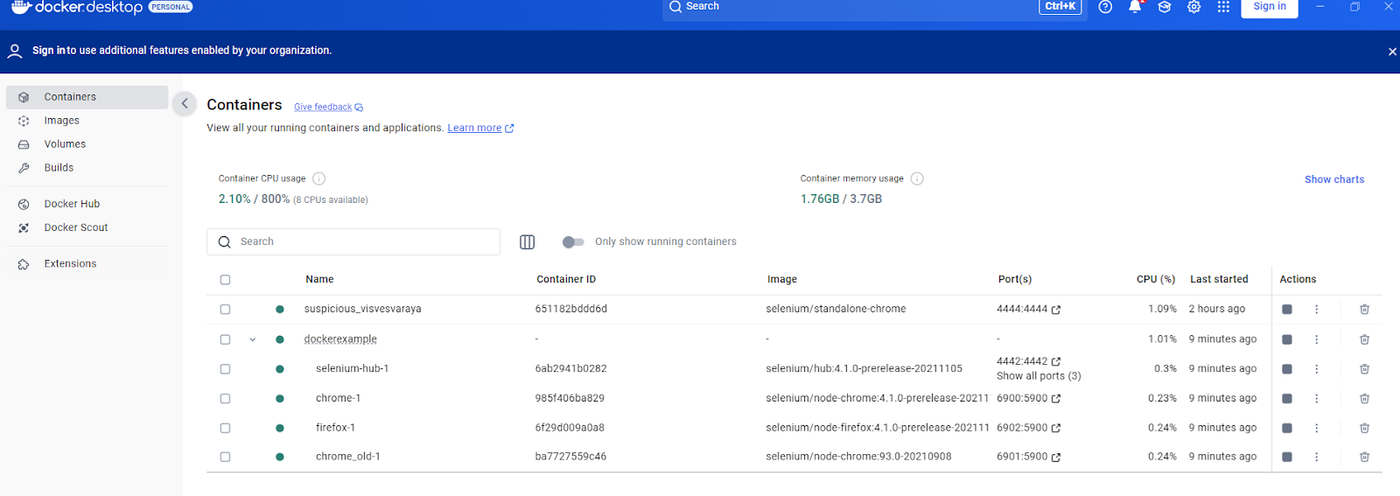Open port 4442:4442 link
This screenshot has height=496, width=1400.
pos(1028,361)
